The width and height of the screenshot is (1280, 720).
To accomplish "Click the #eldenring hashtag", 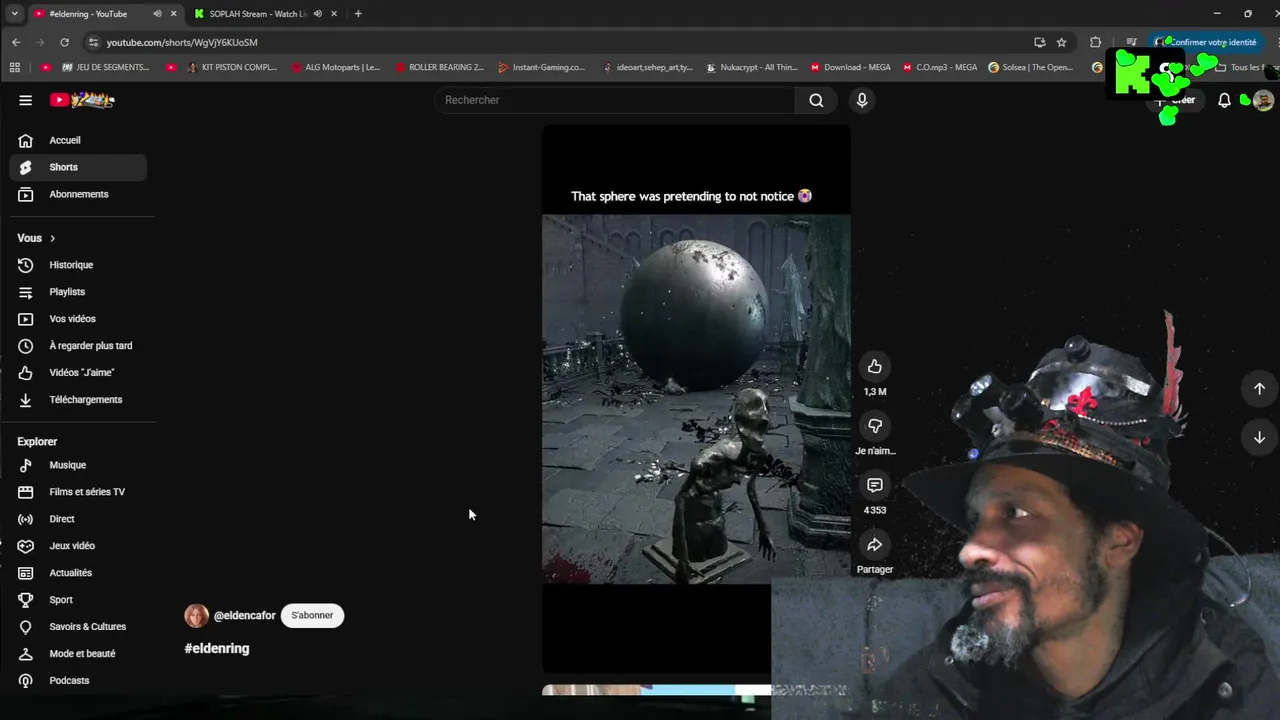I will (x=217, y=649).
